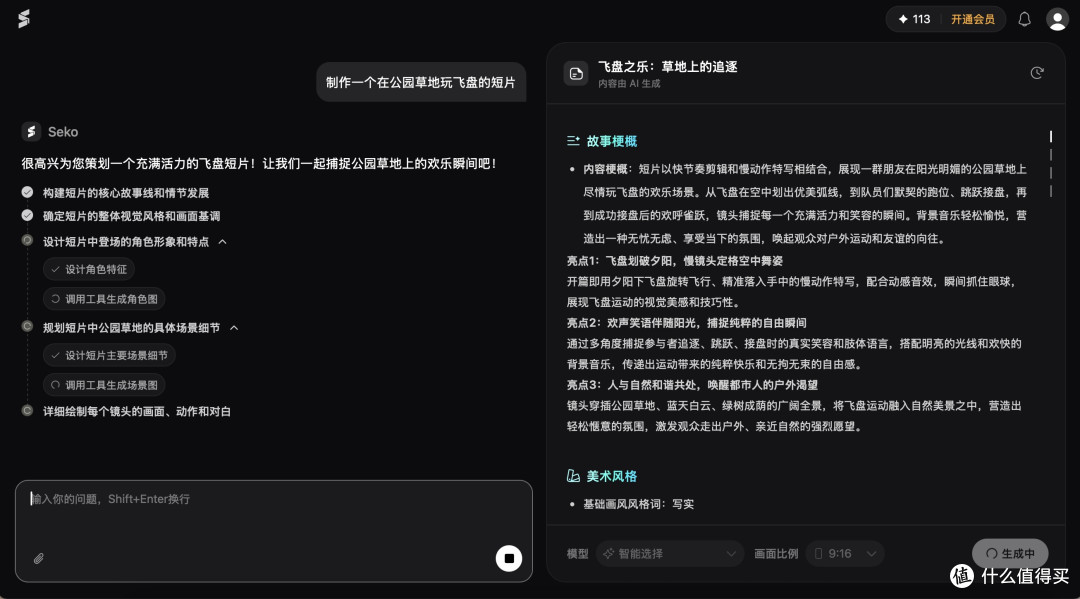Viewport: 1080px width, 599px height.
Task: Click the document icon beside 飞盘之乐 title
Action: click(x=577, y=74)
